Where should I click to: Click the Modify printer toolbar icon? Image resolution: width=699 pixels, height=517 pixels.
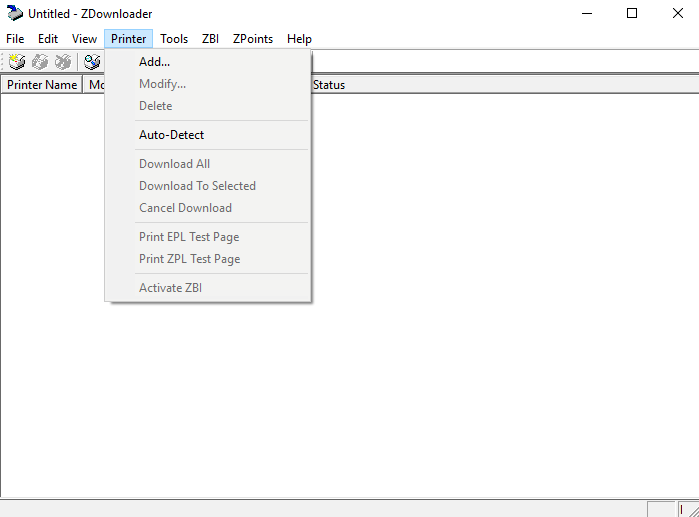click(40, 62)
